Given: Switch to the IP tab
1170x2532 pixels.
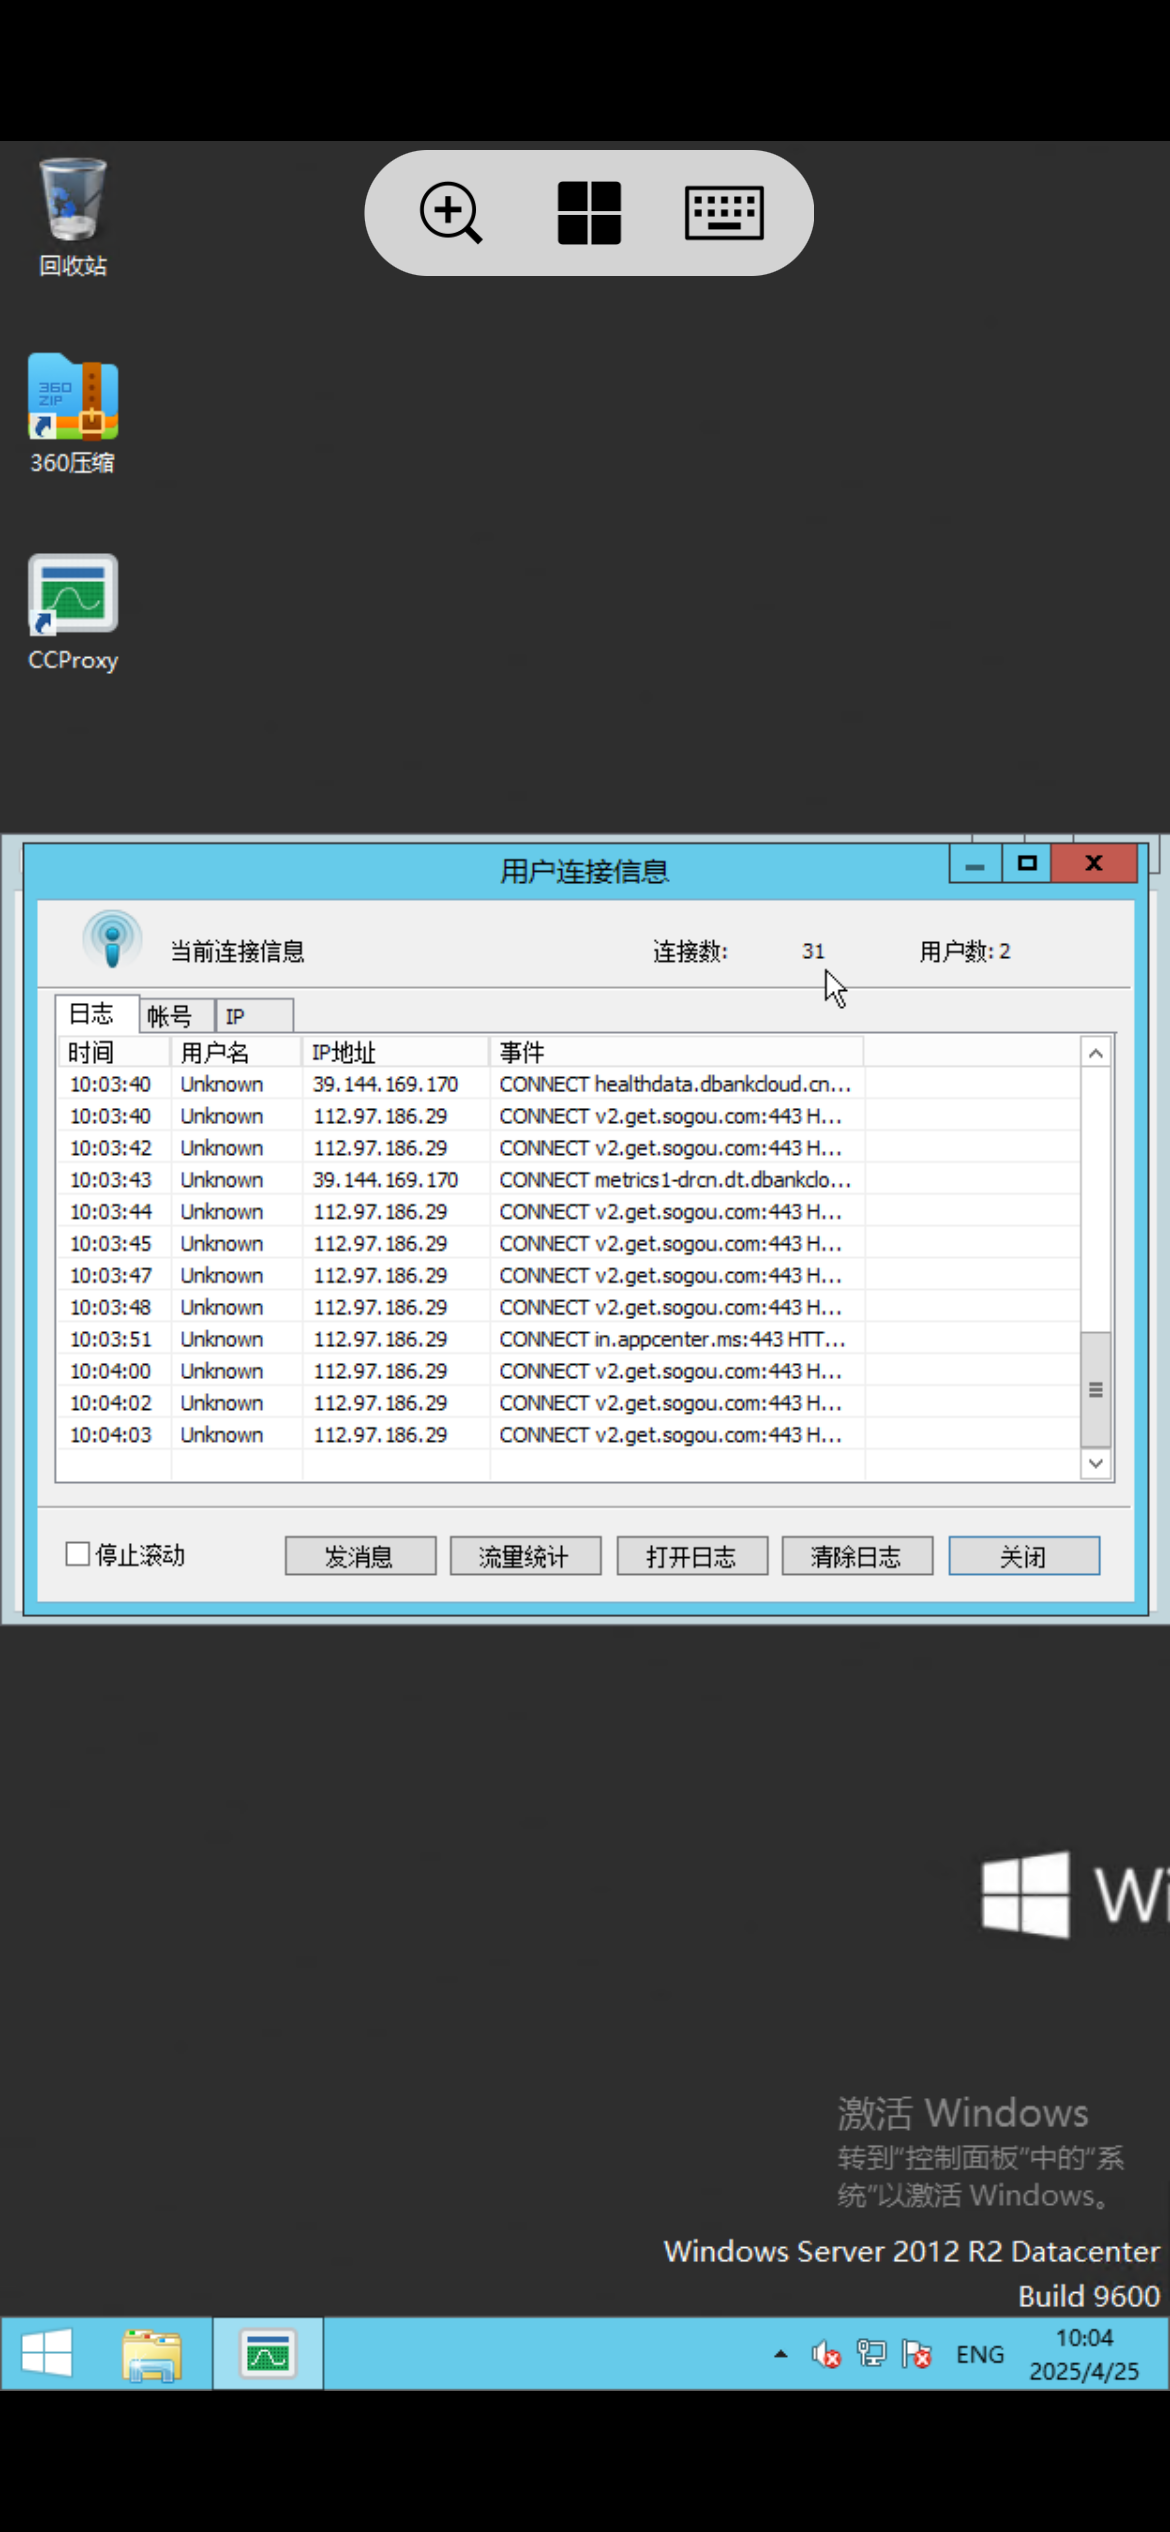Looking at the screenshot, I should click(236, 1016).
